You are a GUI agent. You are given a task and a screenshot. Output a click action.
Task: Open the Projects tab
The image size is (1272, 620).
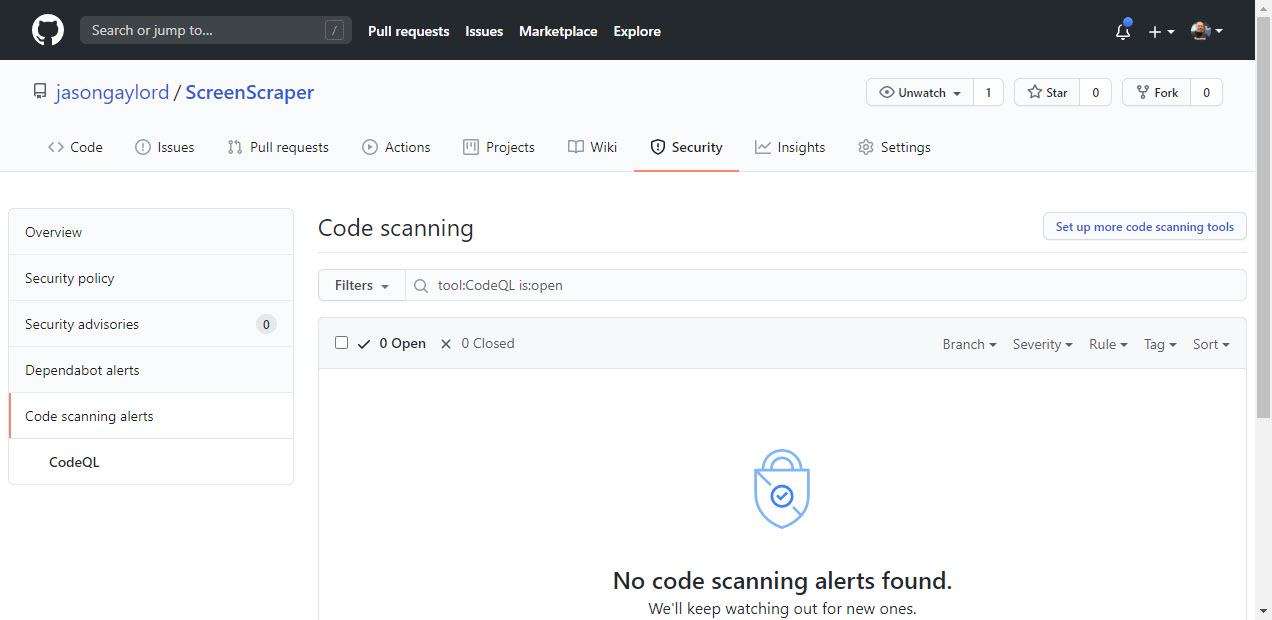499,147
